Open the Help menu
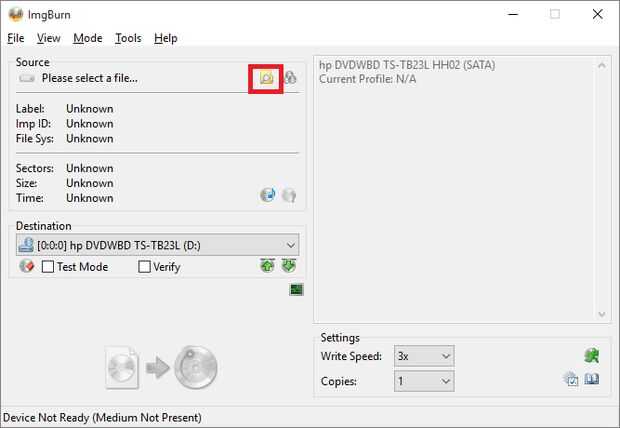Image resolution: width=620 pixels, height=428 pixels. tap(166, 38)
